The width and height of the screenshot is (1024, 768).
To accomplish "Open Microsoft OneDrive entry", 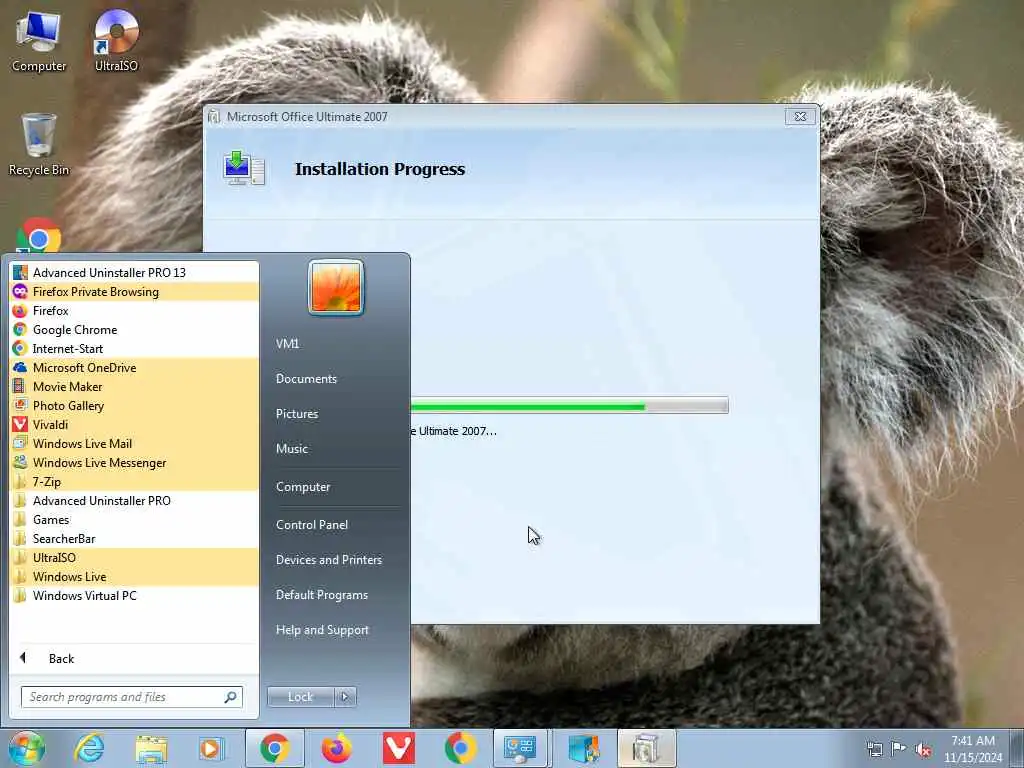I will pyautogui.click(x=135, y=367).
